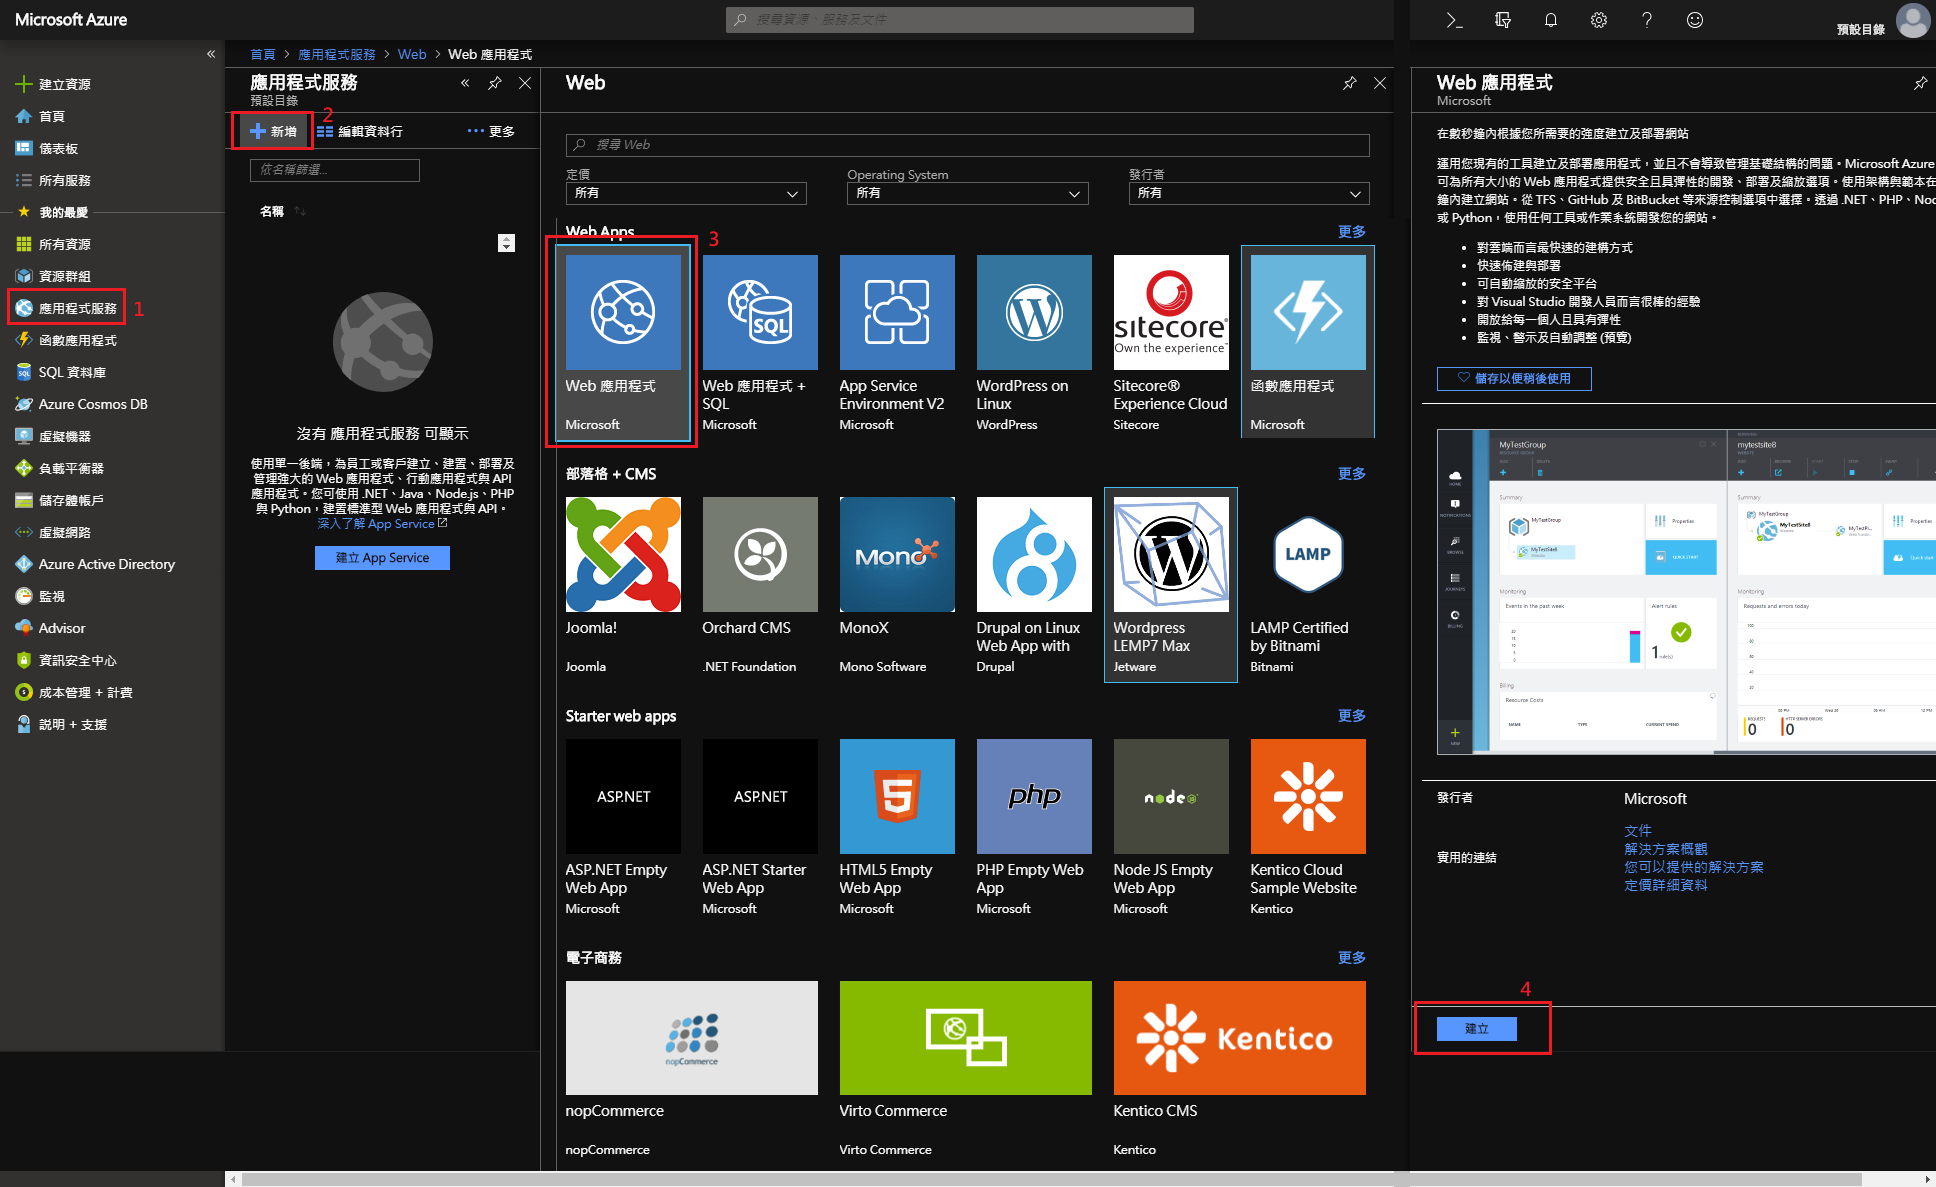Click the feedback smiley icon
Viewport: 1936px width, 1187px height.
pyautogui.click(x=1694, y=20)
